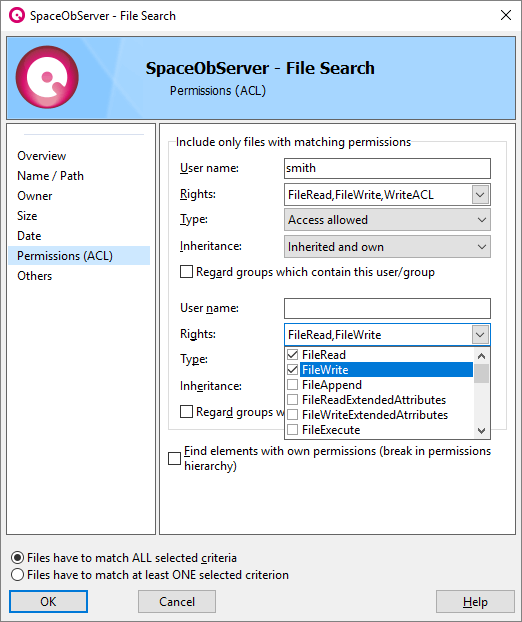Open the Inherited and own Inheritance dropdown
The width and height of the screenshot is (522, 622).
tap(387, 247)
